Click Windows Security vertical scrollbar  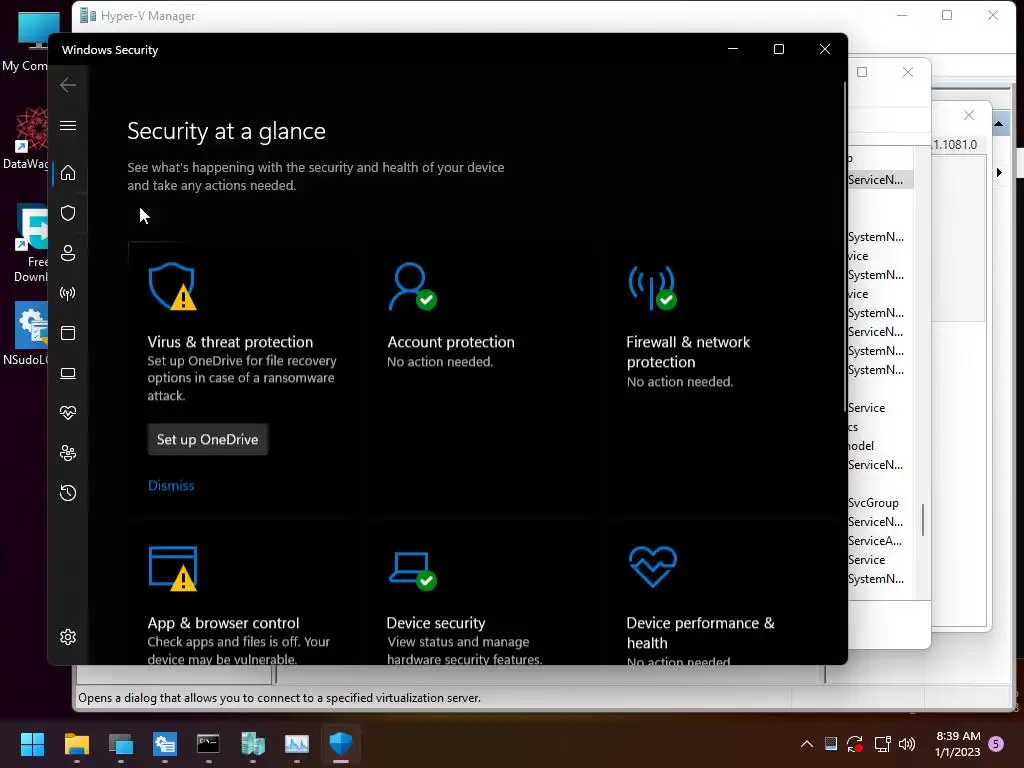tap(845, 248)
